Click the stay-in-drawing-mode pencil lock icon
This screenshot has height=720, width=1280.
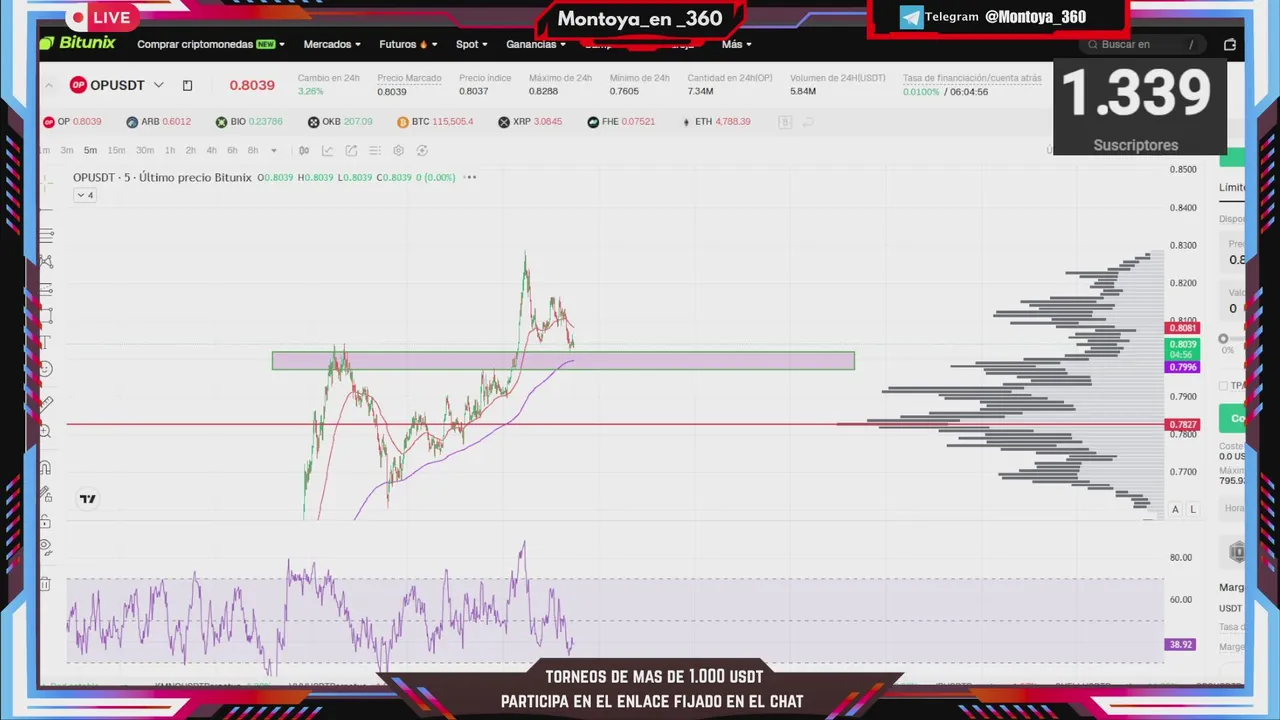pyautogui.click(x=46, y=494)
